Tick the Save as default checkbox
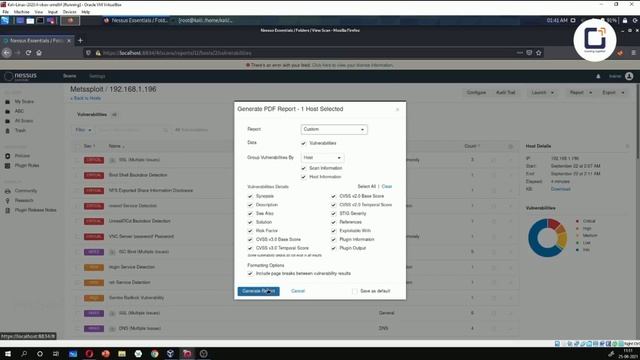 pos(355,291)
